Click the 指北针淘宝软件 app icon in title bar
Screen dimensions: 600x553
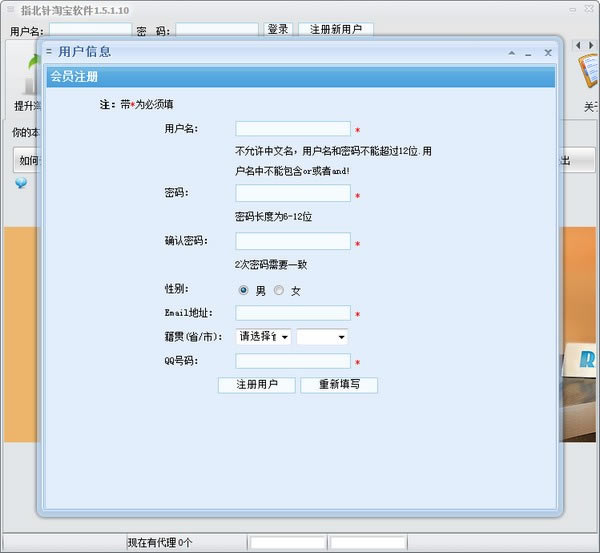10,10
